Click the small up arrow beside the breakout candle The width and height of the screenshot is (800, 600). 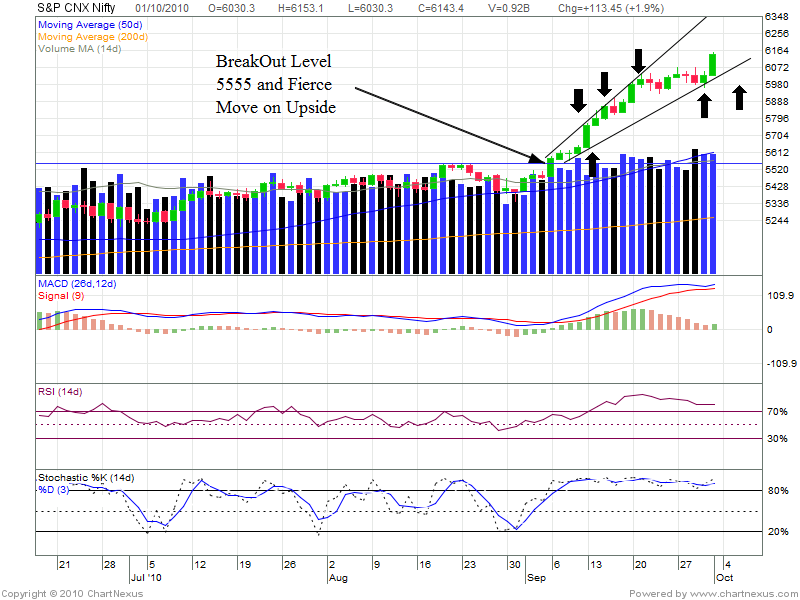click(592, 164)
